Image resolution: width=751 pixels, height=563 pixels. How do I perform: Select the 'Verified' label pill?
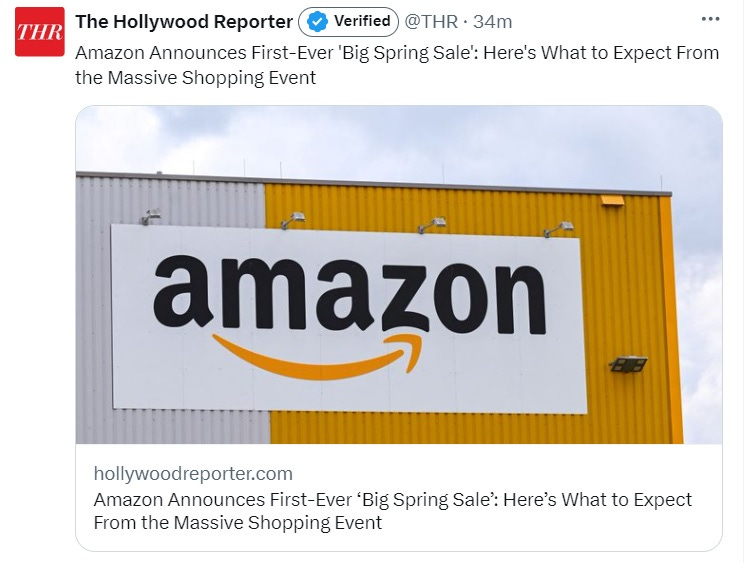coord(348,22)
